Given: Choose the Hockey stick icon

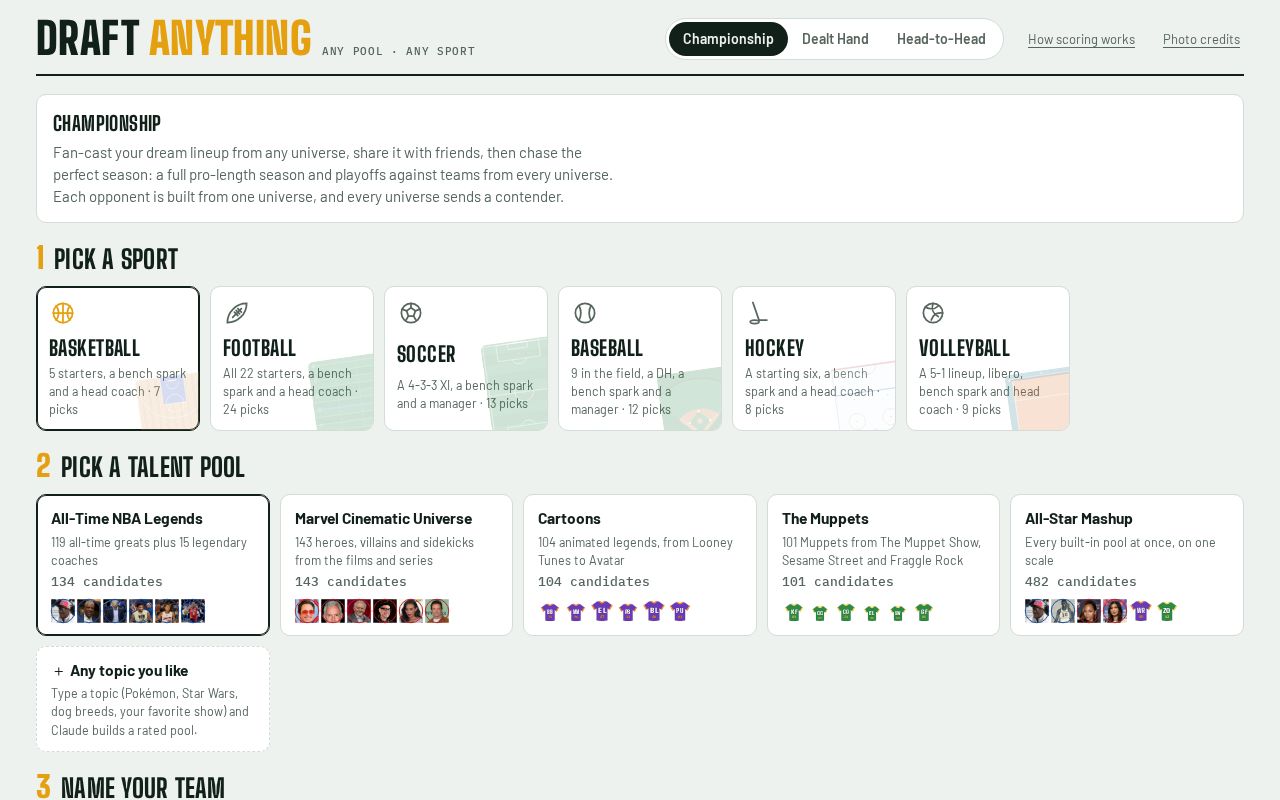Looking at the screenshot, I should (759, 313).
